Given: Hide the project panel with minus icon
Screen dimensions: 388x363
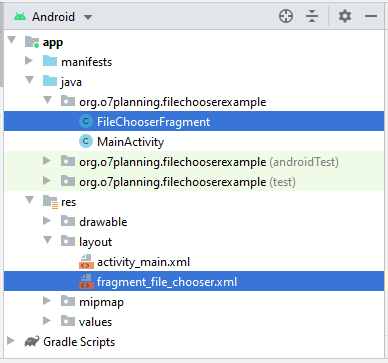Looking at the screenshot, I should pos(371,16).
